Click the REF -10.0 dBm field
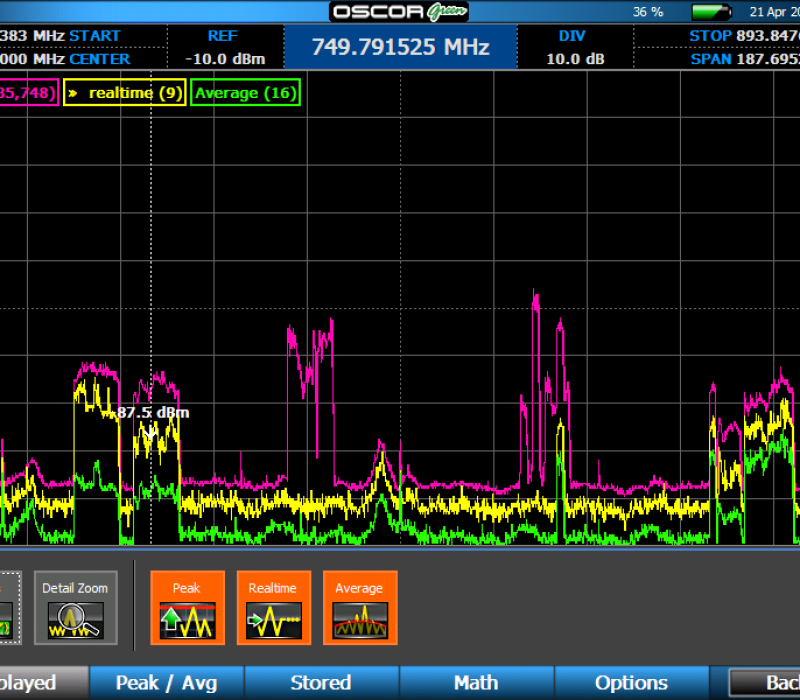800x700 pixels. pyautogui.click(x=222, y=46)
